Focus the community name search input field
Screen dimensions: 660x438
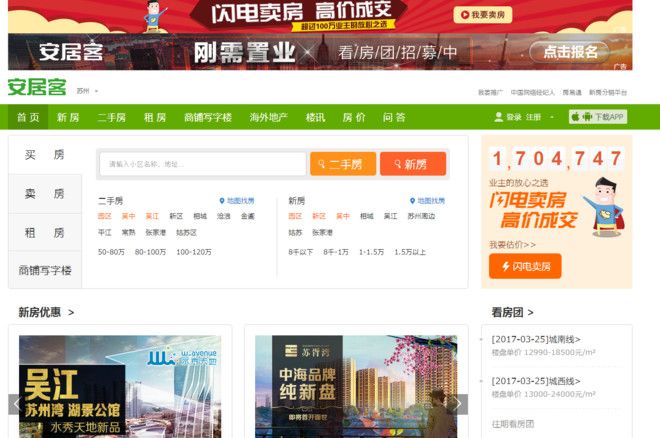203,164
